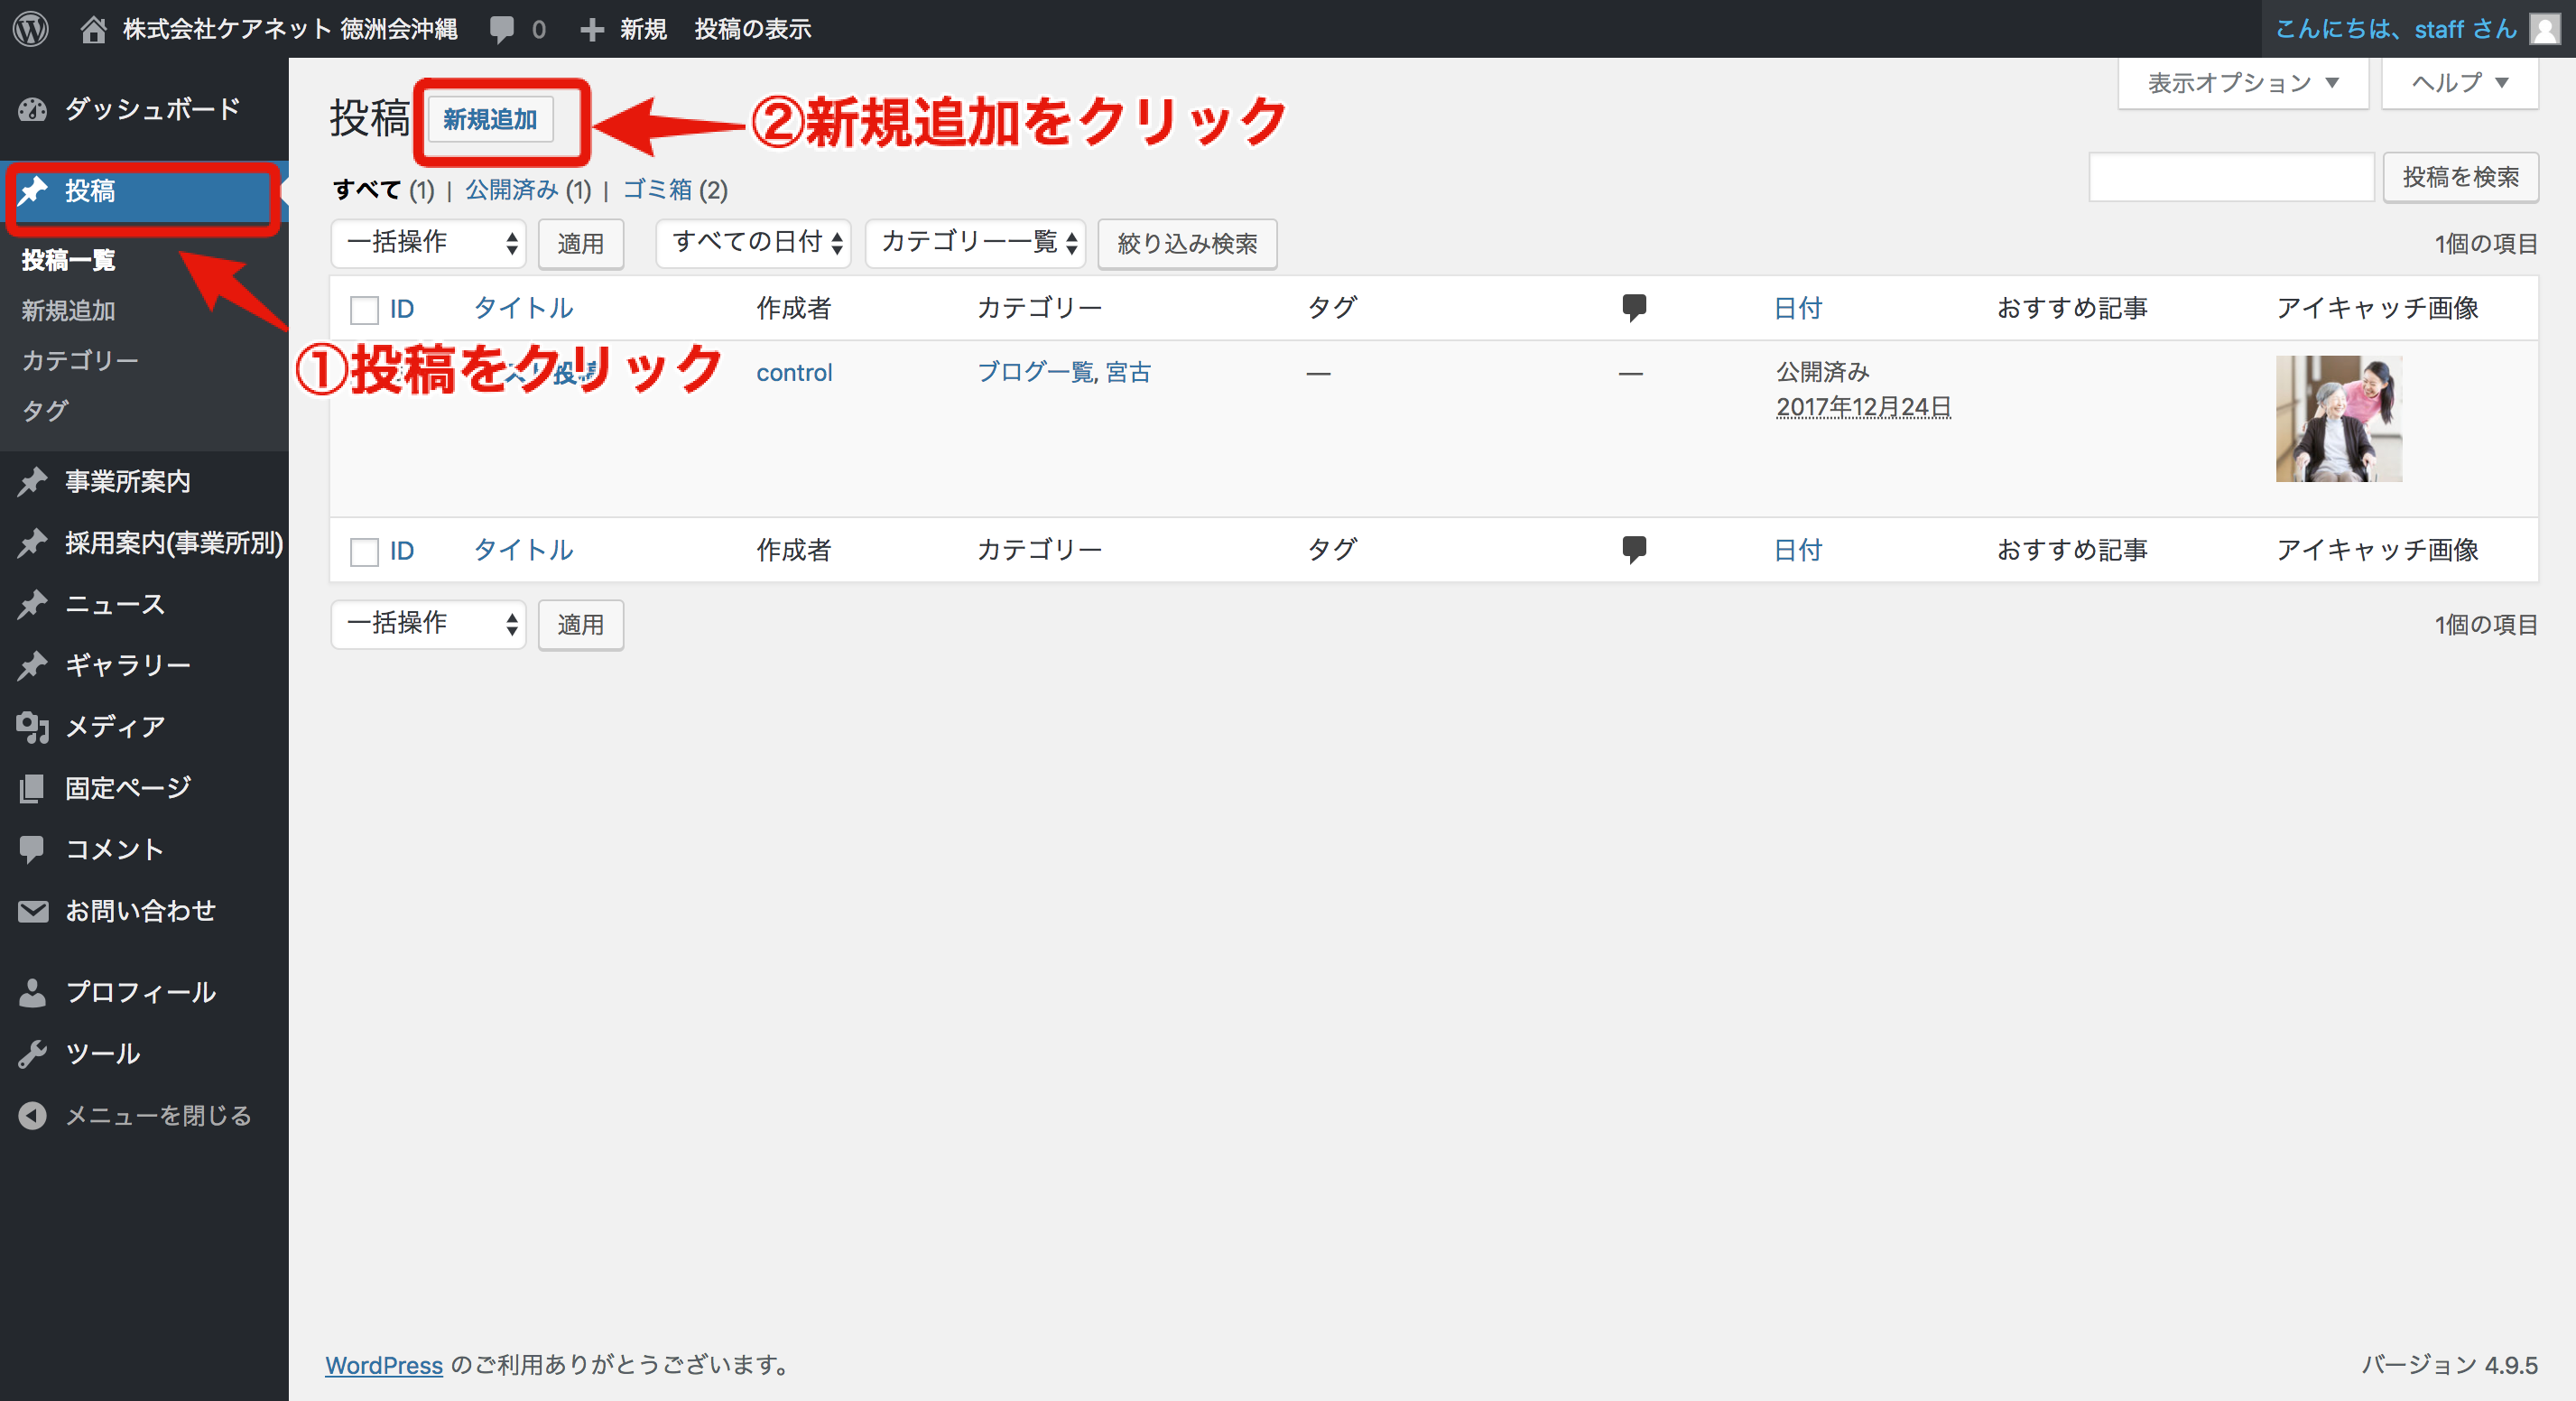Open お問い合わせ via the envelope icon

click(32, 910)
